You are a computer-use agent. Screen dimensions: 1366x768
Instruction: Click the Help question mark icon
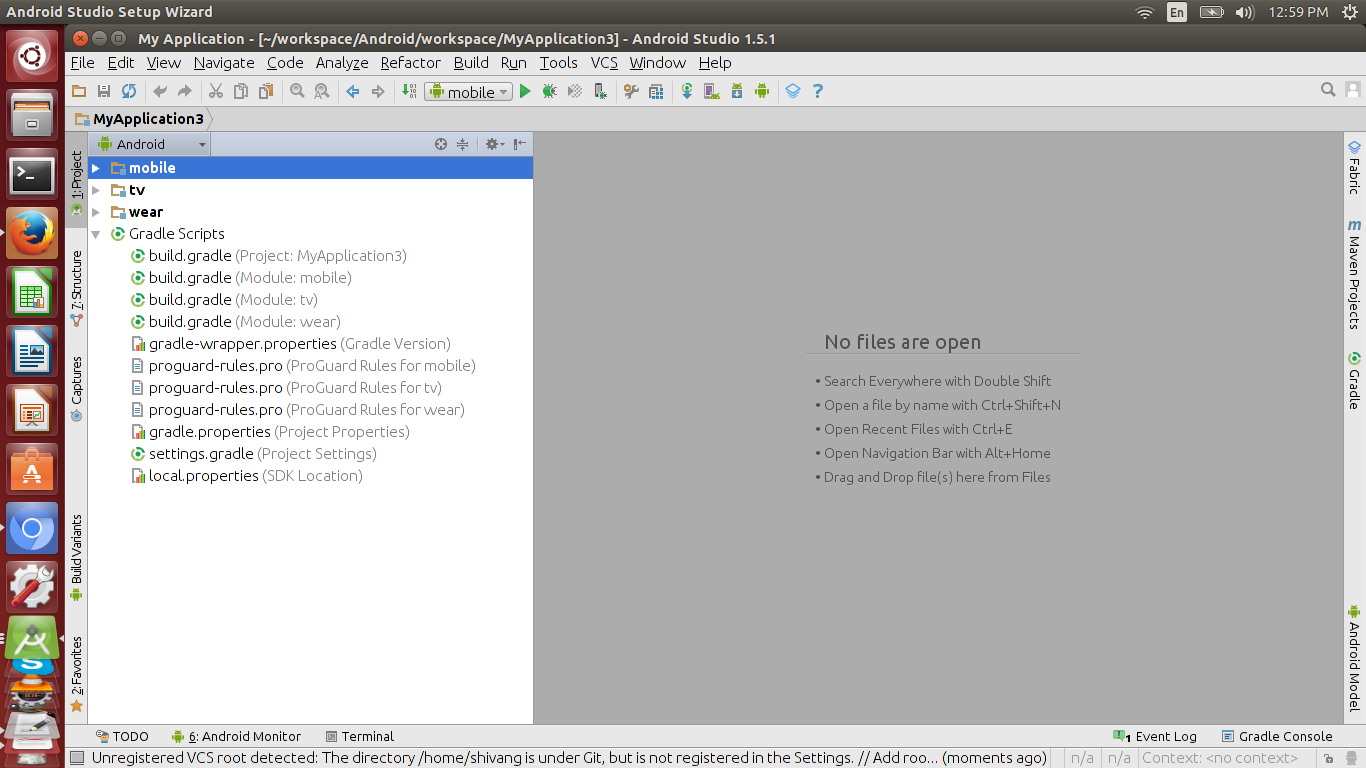818,91
